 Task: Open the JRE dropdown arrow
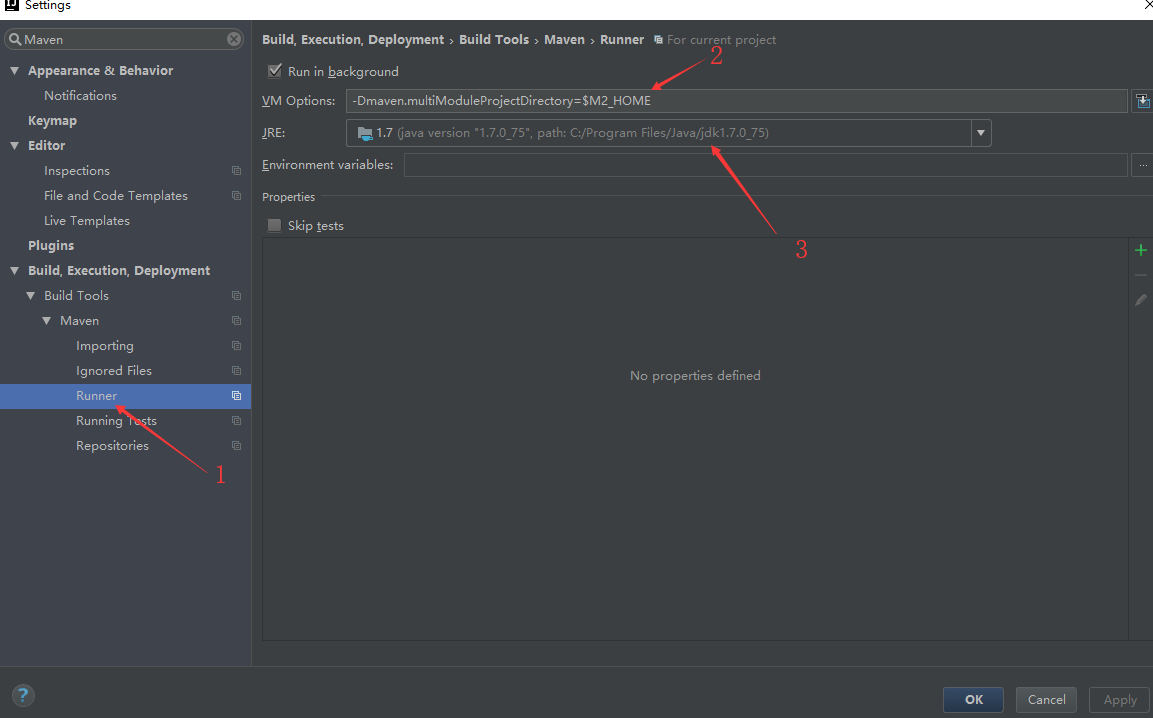pos(980,133)
